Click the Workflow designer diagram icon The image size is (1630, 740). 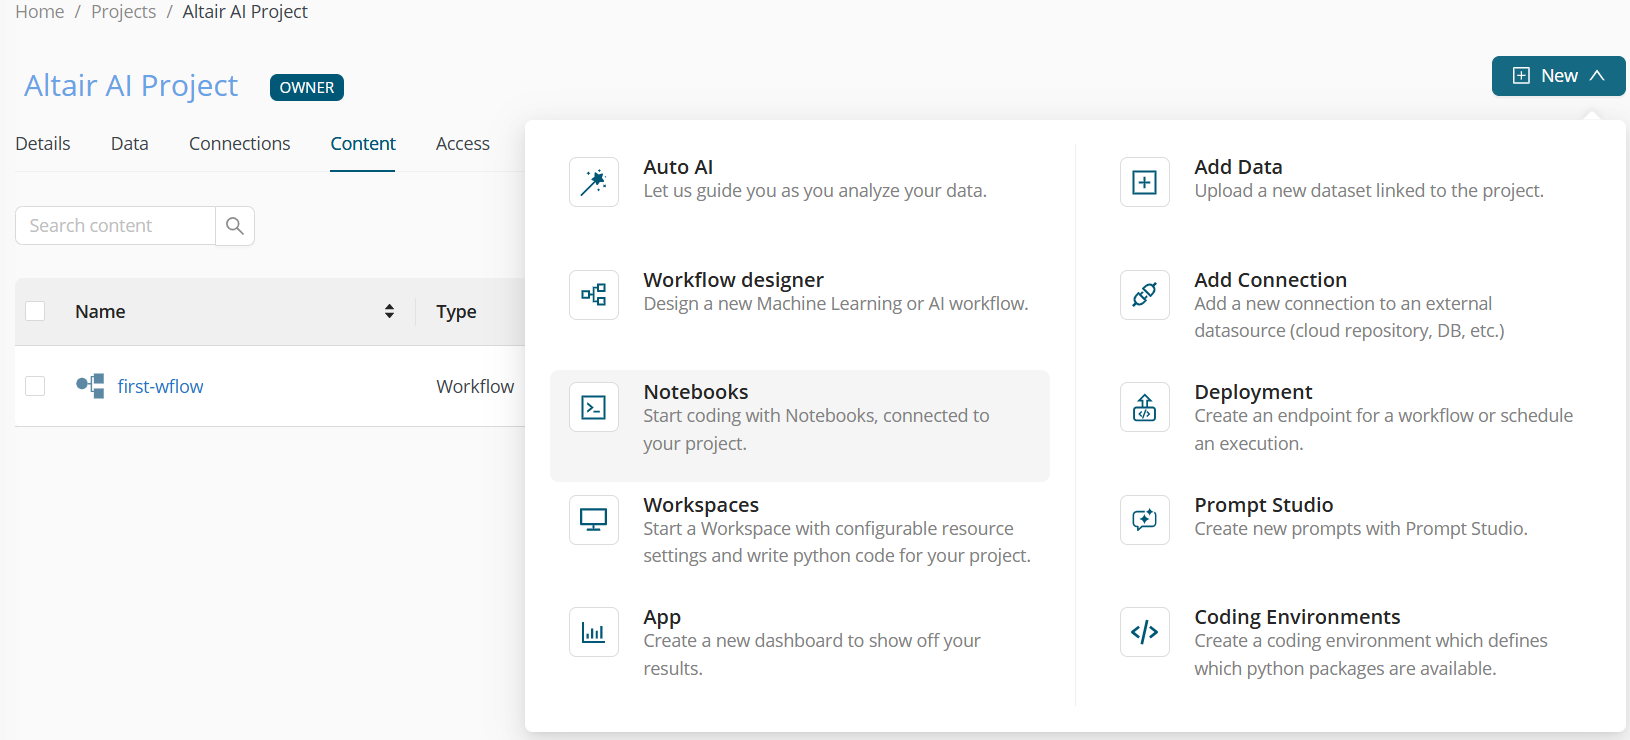(594, 295)
